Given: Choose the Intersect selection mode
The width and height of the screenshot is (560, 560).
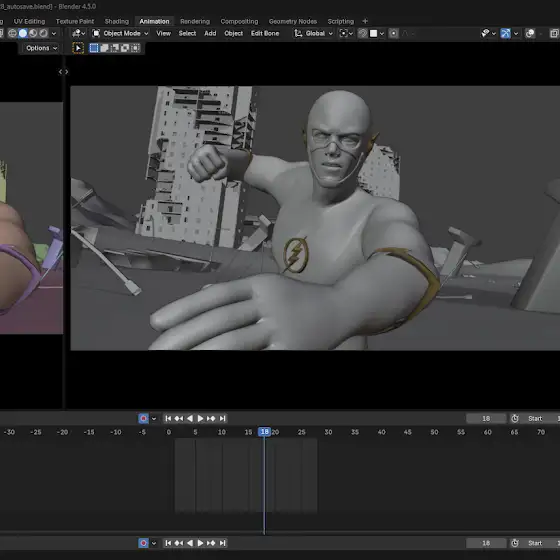Looking at the screenshot, I should (135, 48).
